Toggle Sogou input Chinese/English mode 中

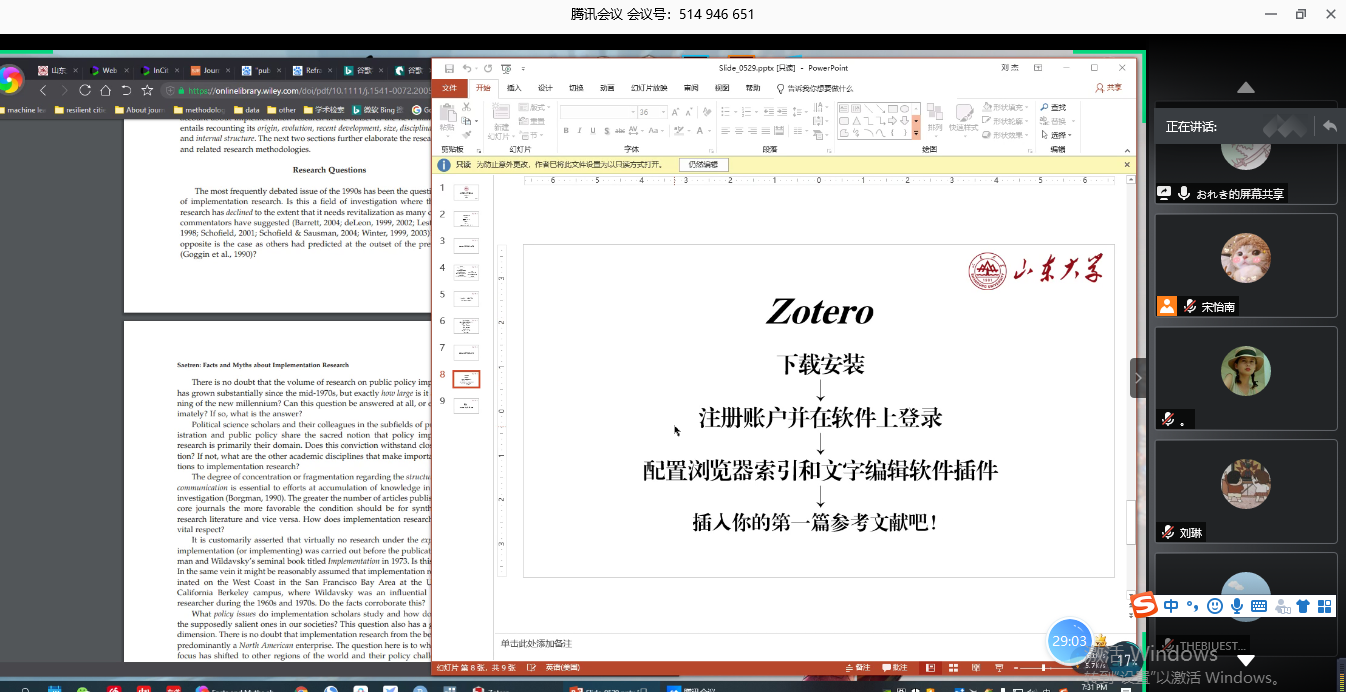click(x=1171, y=606)
